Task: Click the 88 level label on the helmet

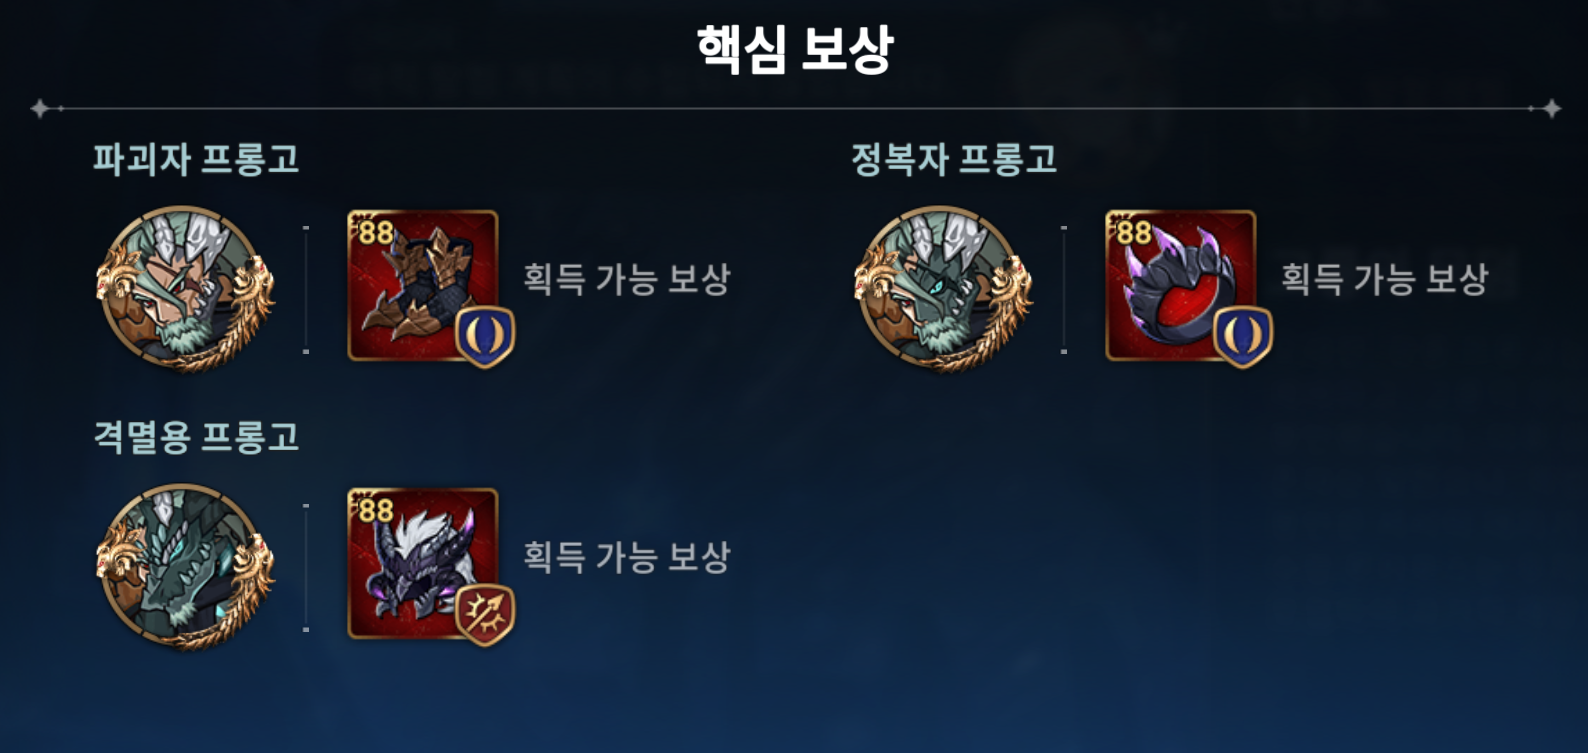Action: pos(375,510)
